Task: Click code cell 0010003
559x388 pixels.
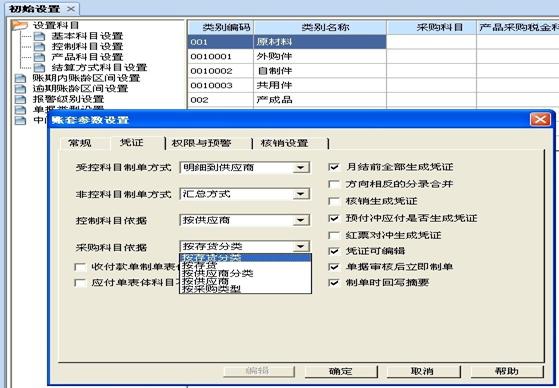Action: [221, 85]
